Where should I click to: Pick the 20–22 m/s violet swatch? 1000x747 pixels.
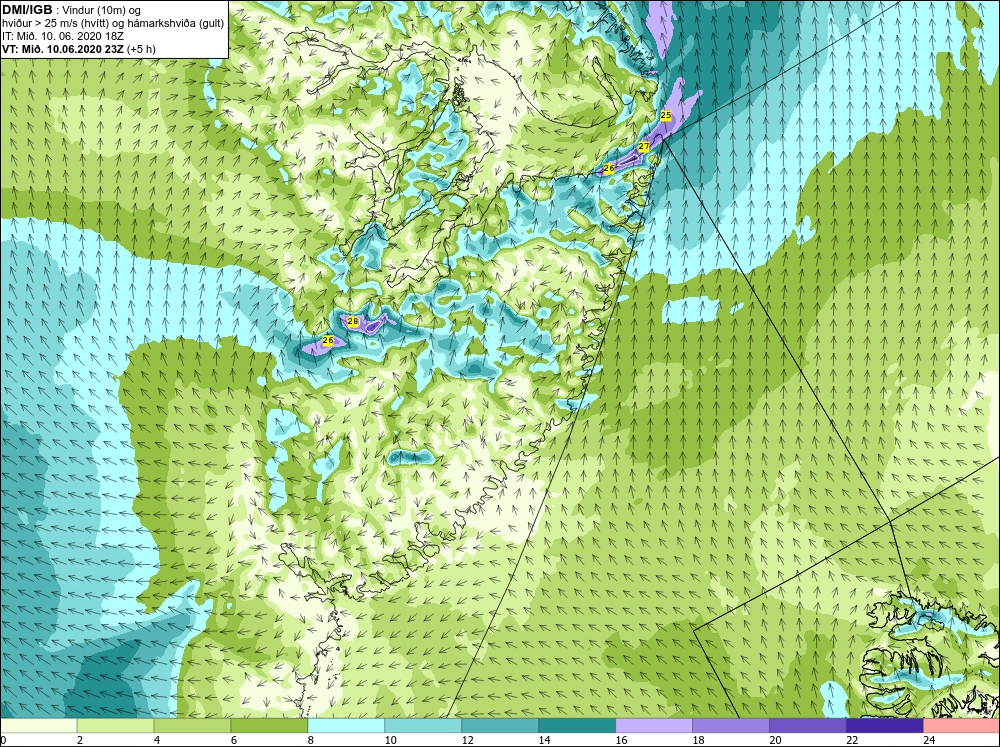click(807, 725)
